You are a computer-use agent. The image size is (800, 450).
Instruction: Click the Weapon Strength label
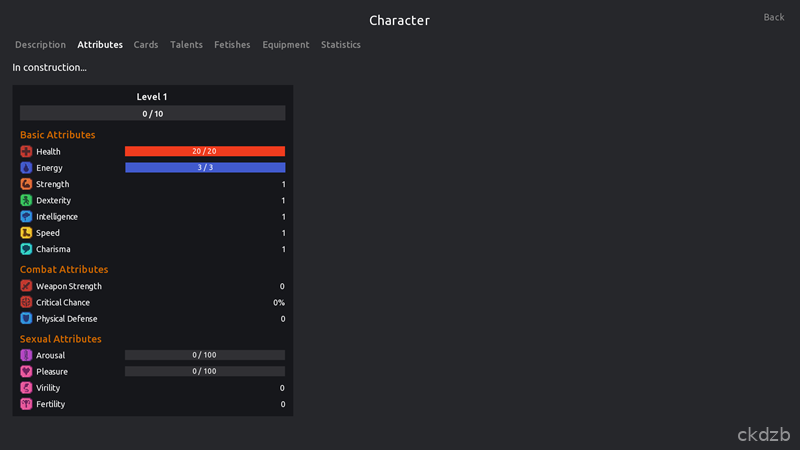[x=69, y=286]
